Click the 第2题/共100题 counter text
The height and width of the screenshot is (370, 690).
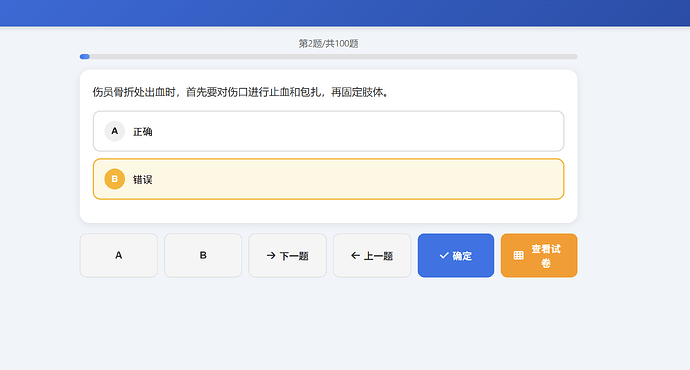click(x=328, y=44)
